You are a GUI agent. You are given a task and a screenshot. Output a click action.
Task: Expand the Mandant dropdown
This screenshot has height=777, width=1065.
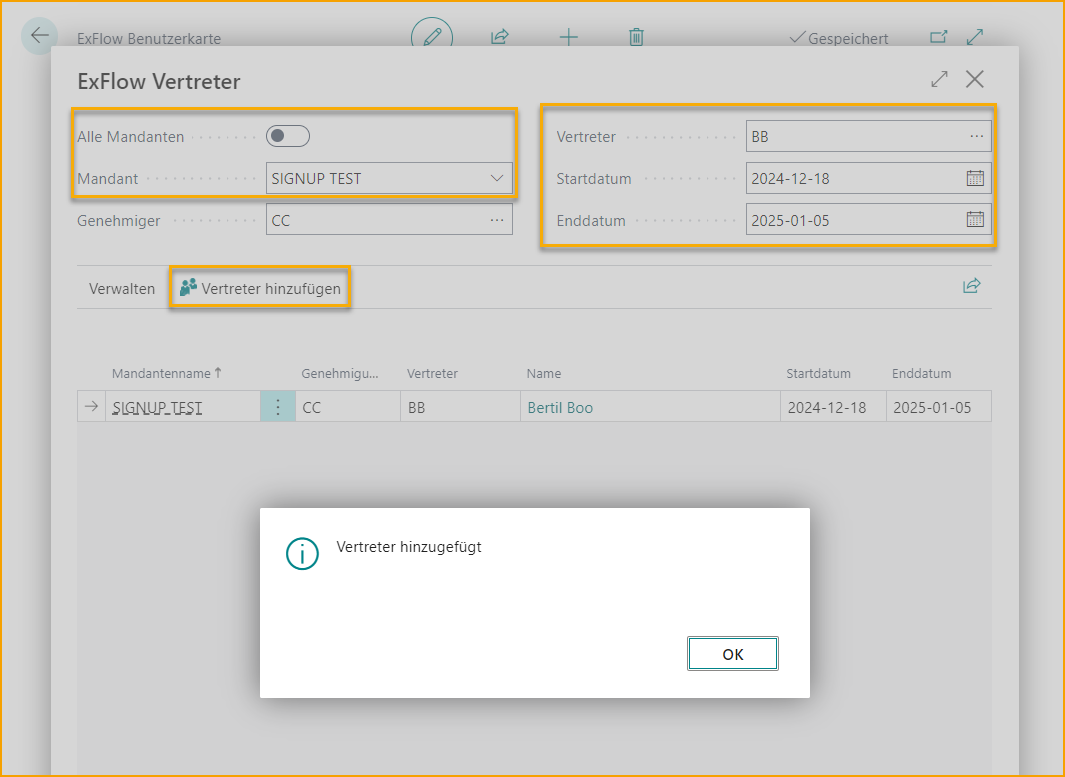tap(497, 179)
